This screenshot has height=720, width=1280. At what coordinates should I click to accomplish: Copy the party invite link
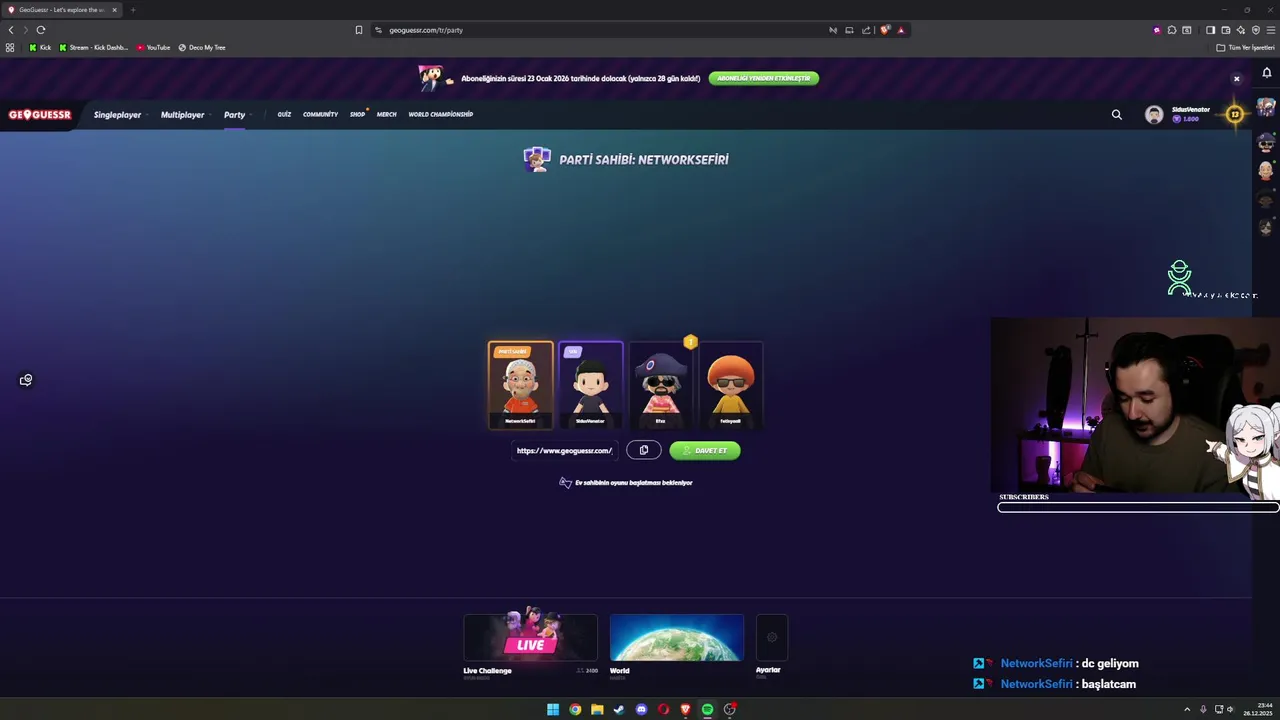[x=644, y=450]
